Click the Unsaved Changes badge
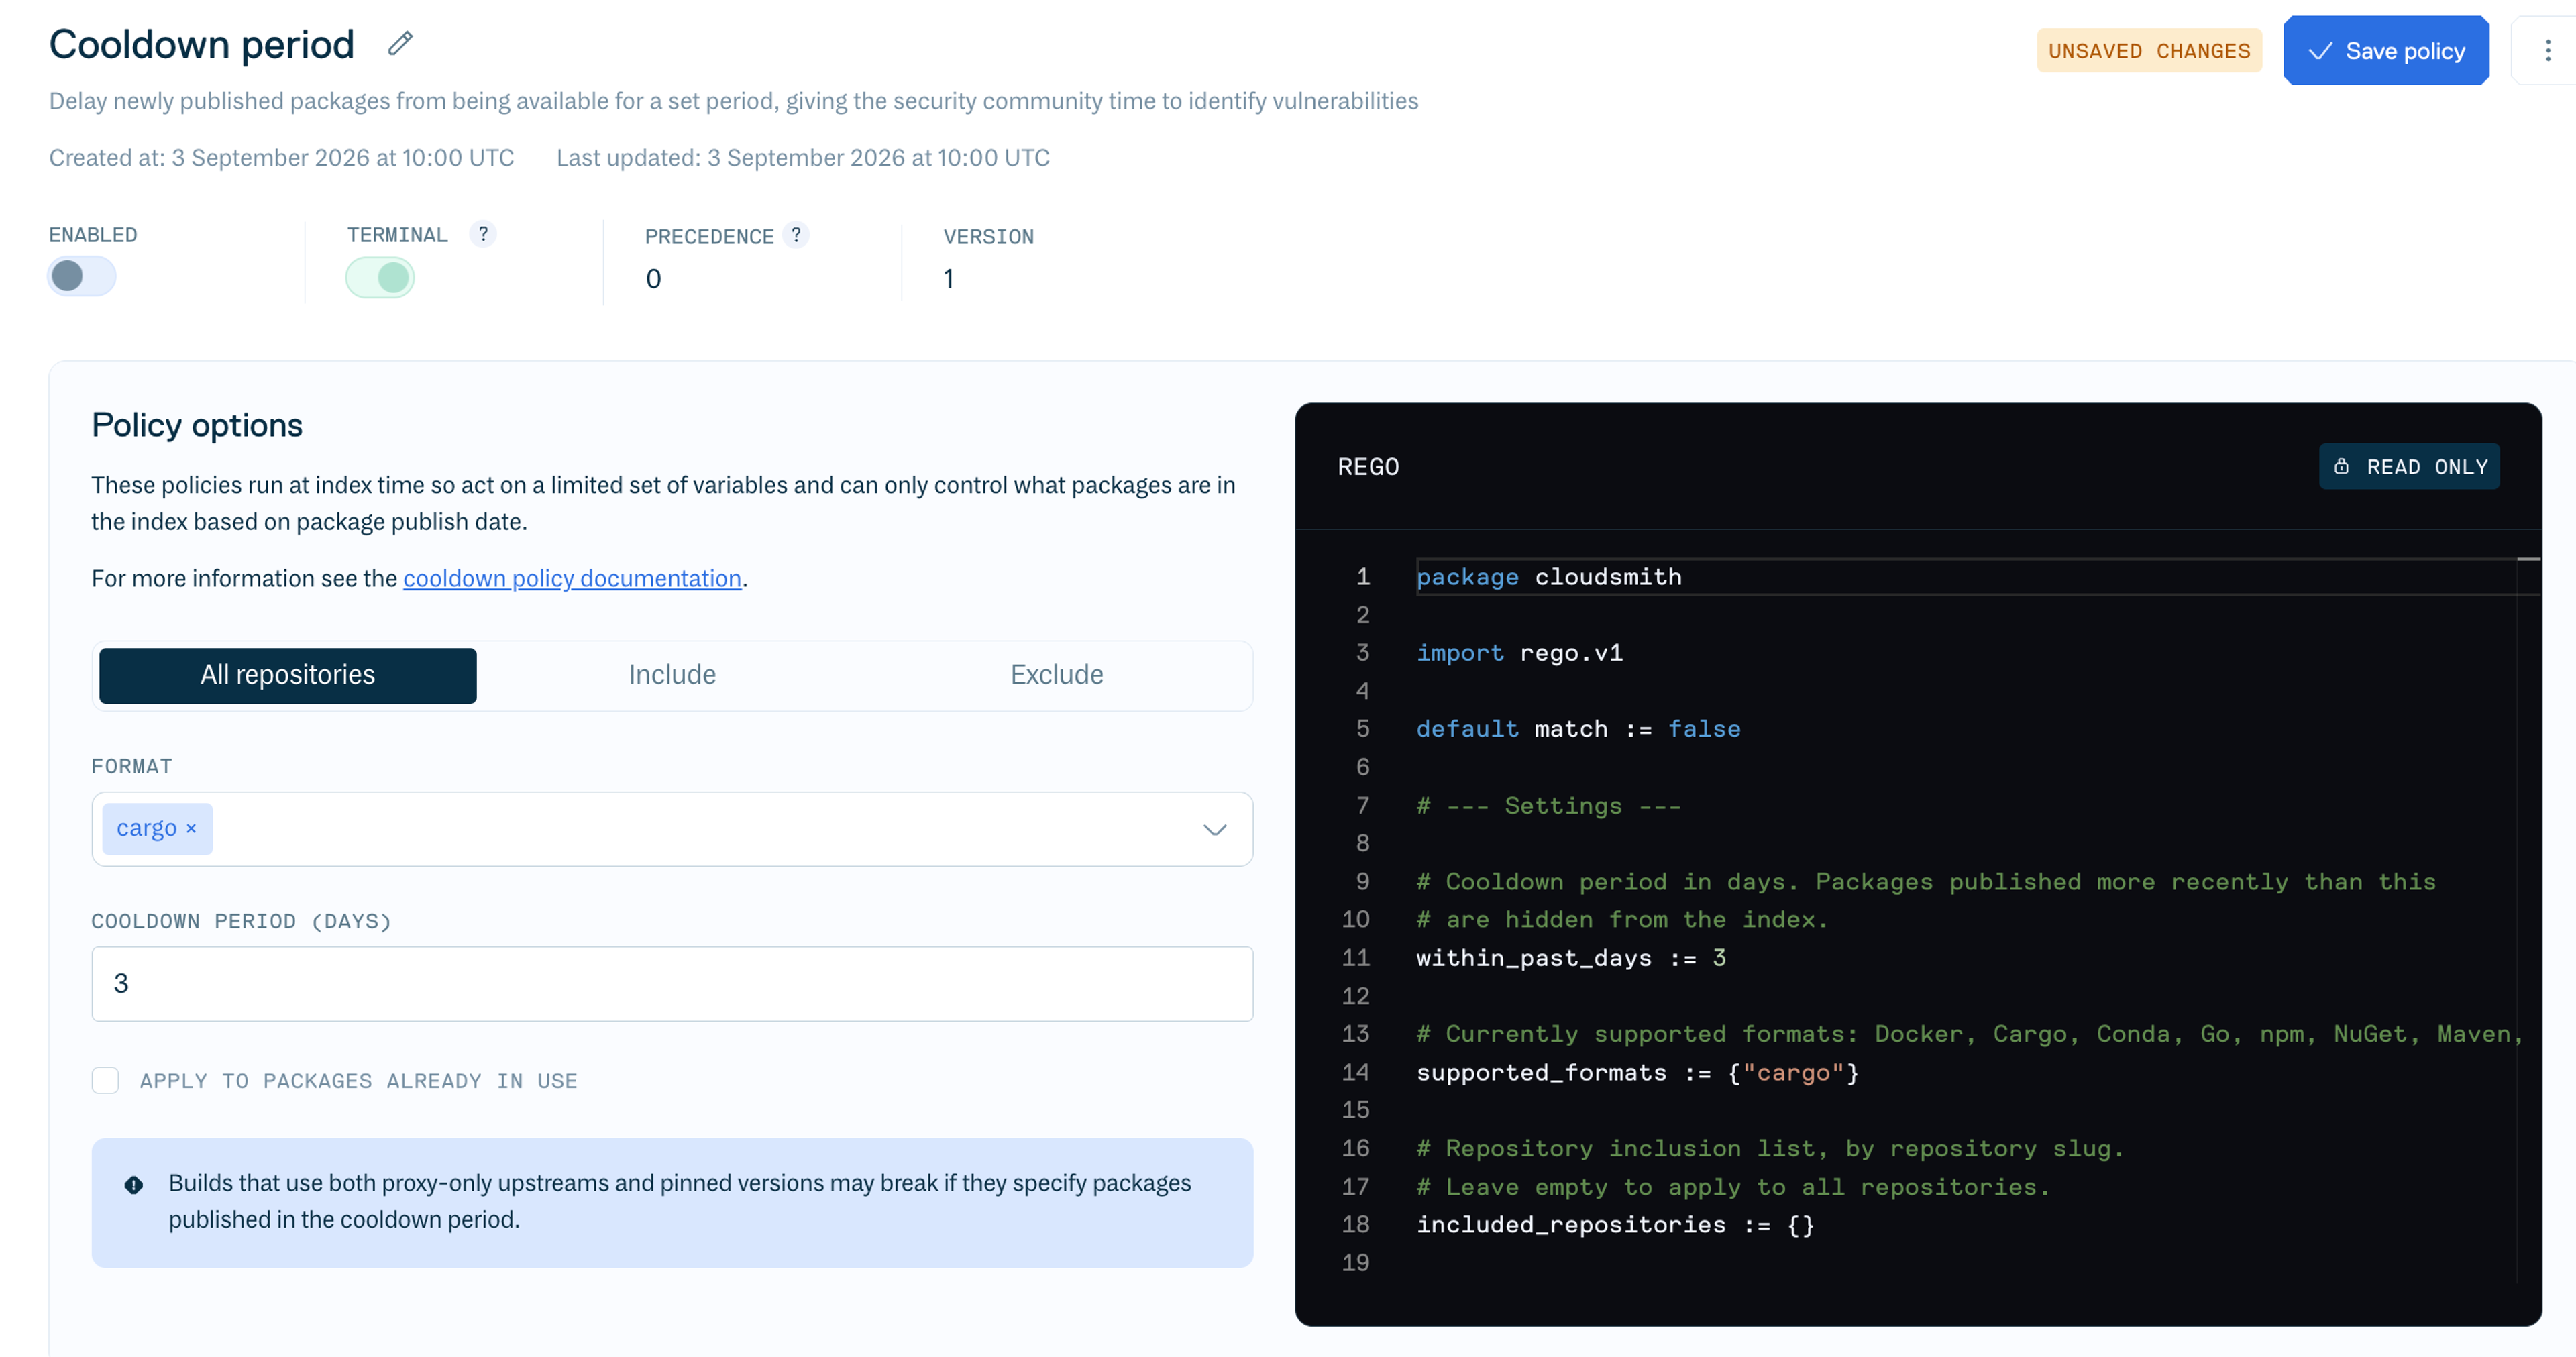Viewport: 2576px width, 1357px height. coord(2149,50)
